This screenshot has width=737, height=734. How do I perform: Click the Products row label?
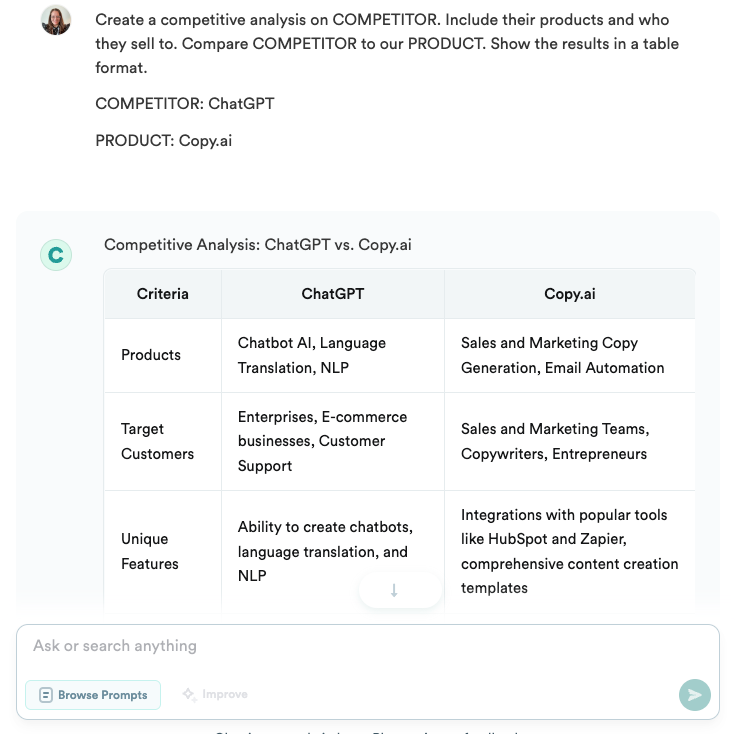[151, 355]
